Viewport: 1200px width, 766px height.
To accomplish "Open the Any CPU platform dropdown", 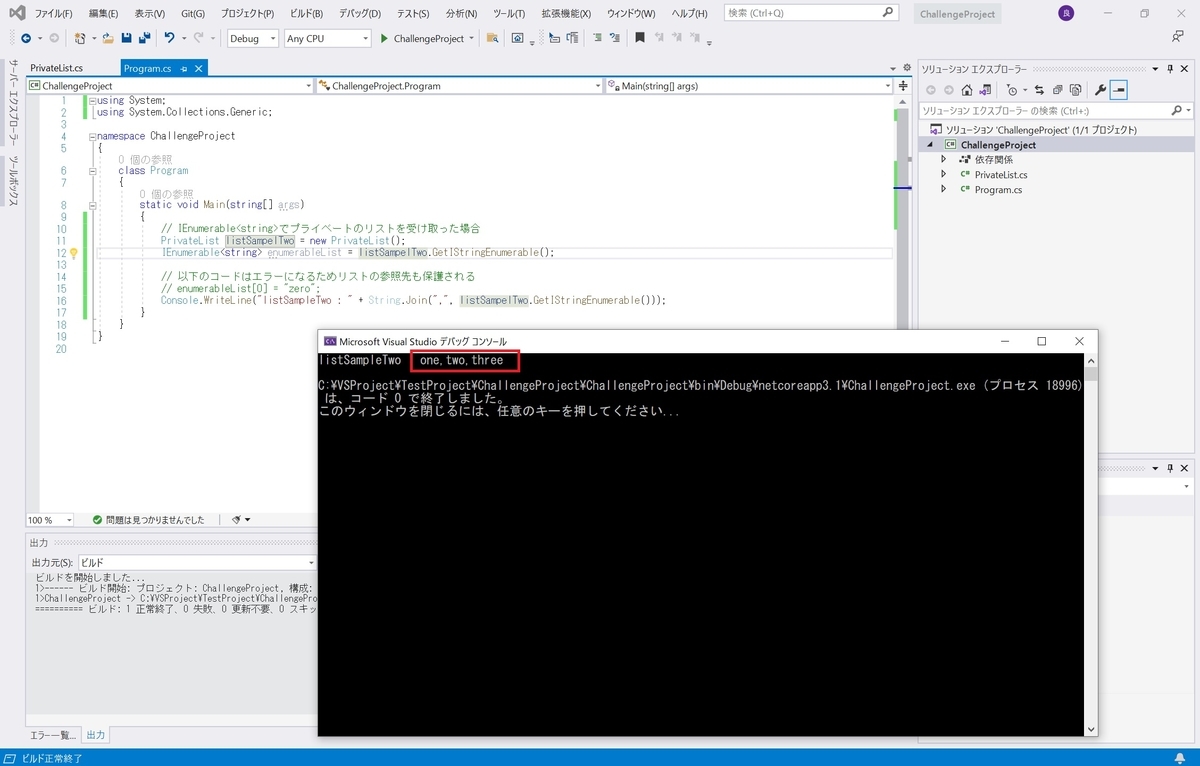I will [327, 38].
